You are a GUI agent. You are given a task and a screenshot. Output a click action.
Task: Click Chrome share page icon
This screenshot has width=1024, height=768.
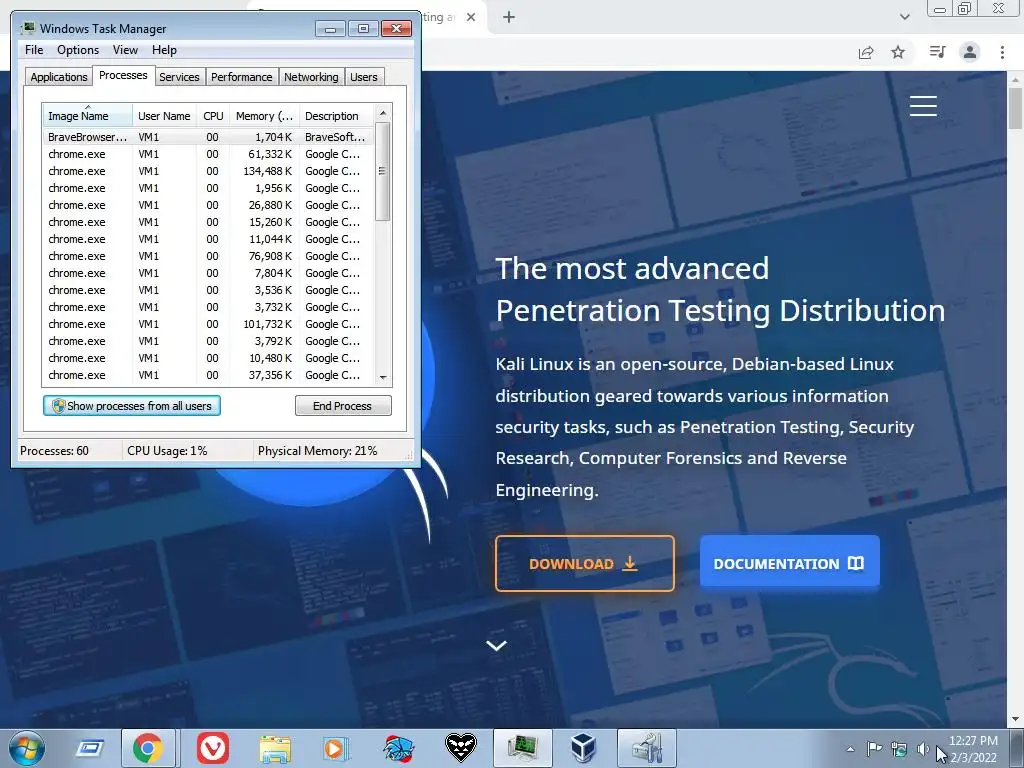pyautogui.click(x=866, y=52)
